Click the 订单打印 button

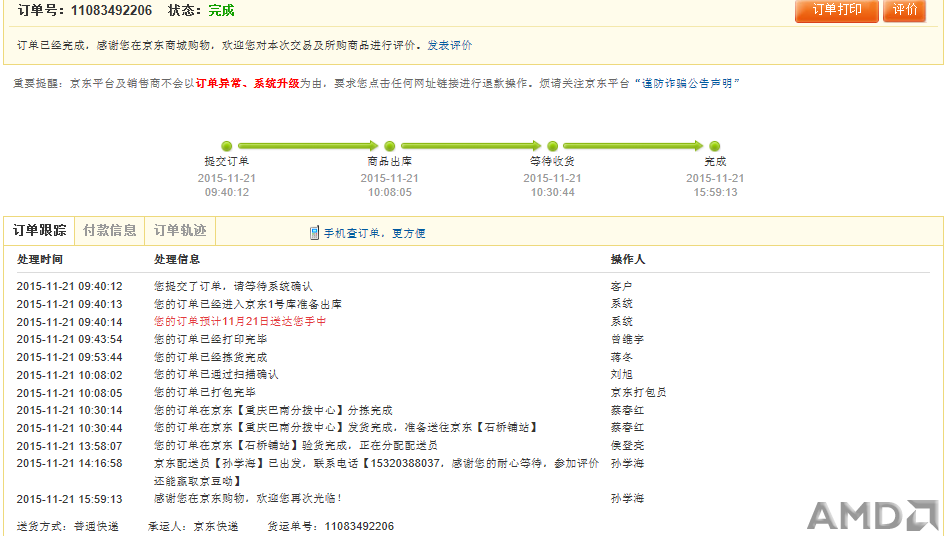click(837, 10)
